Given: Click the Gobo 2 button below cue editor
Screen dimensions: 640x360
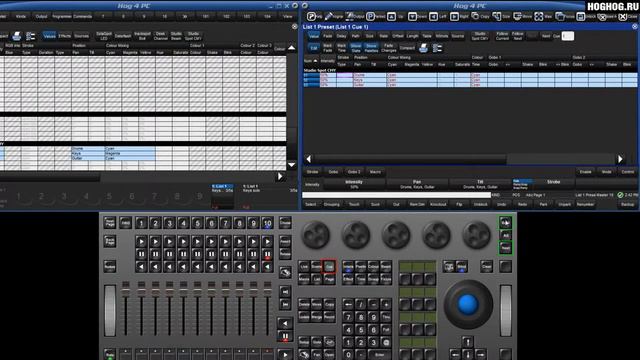Looking at the screenshot, I should (354, 172).
